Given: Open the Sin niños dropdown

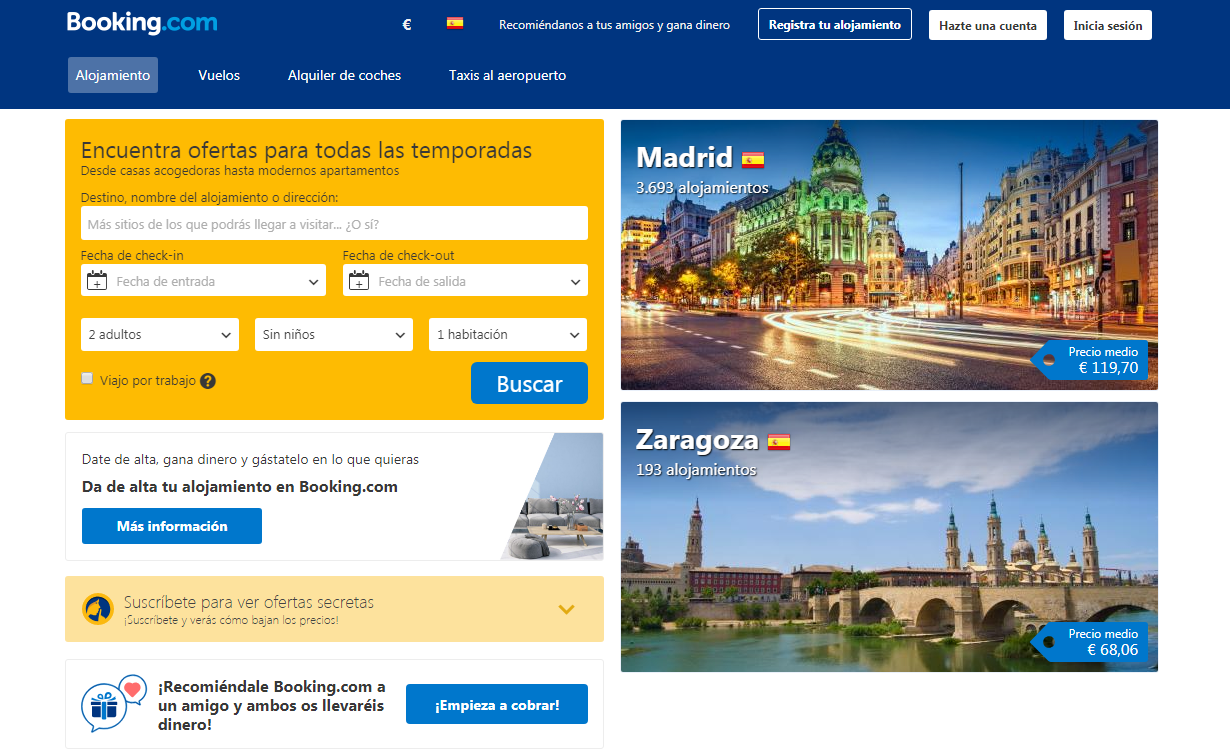Looking at the screenshot, I should tap(334, 335).
